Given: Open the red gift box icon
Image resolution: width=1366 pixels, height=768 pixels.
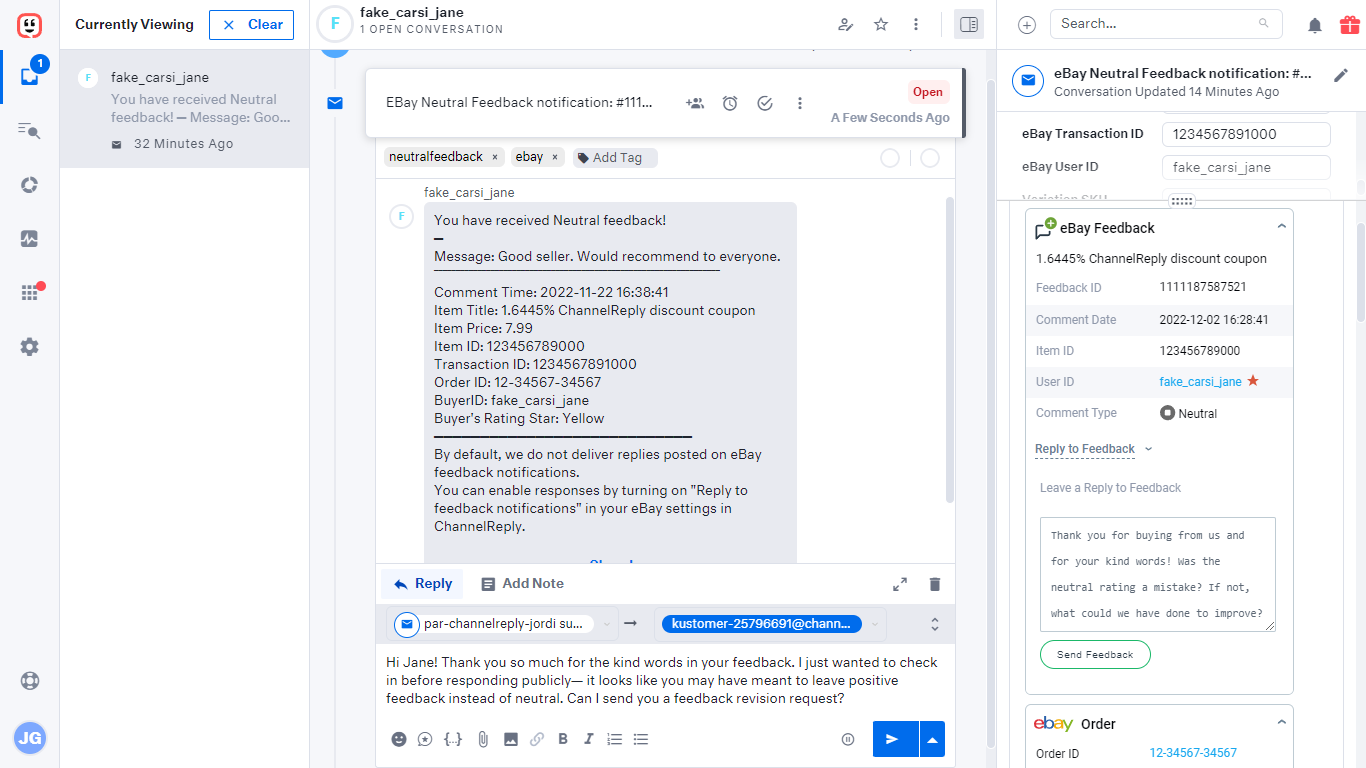Looking at the screenshot, I should [1350, 25].
